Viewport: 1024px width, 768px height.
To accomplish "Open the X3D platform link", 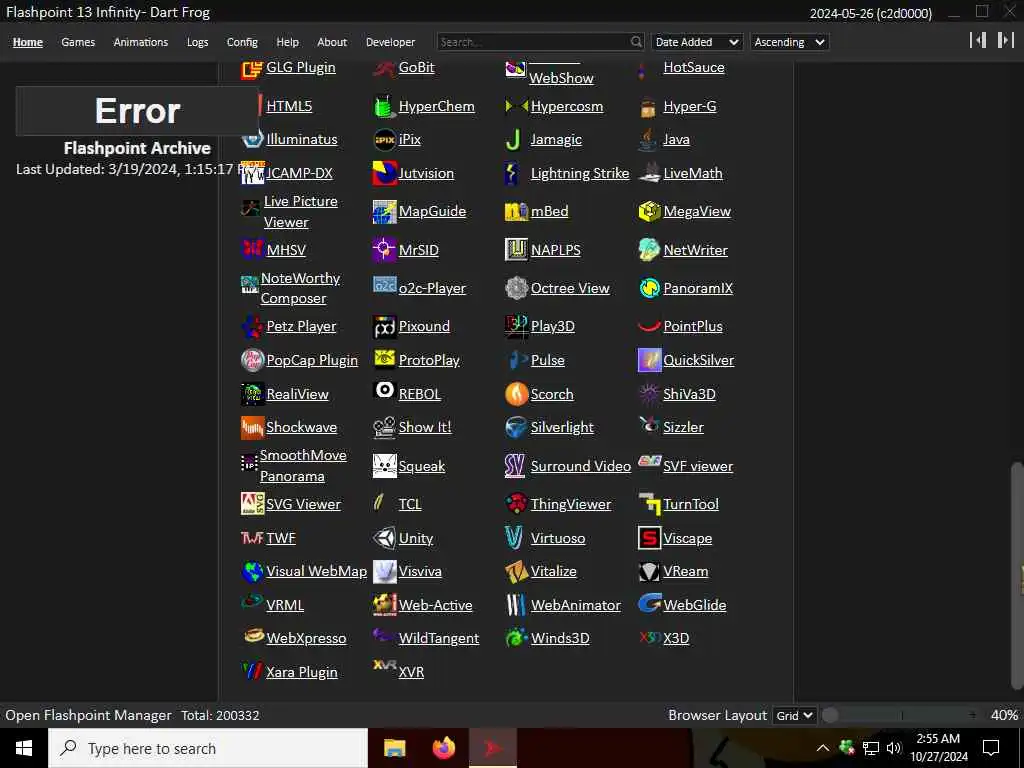I will 676,638.
